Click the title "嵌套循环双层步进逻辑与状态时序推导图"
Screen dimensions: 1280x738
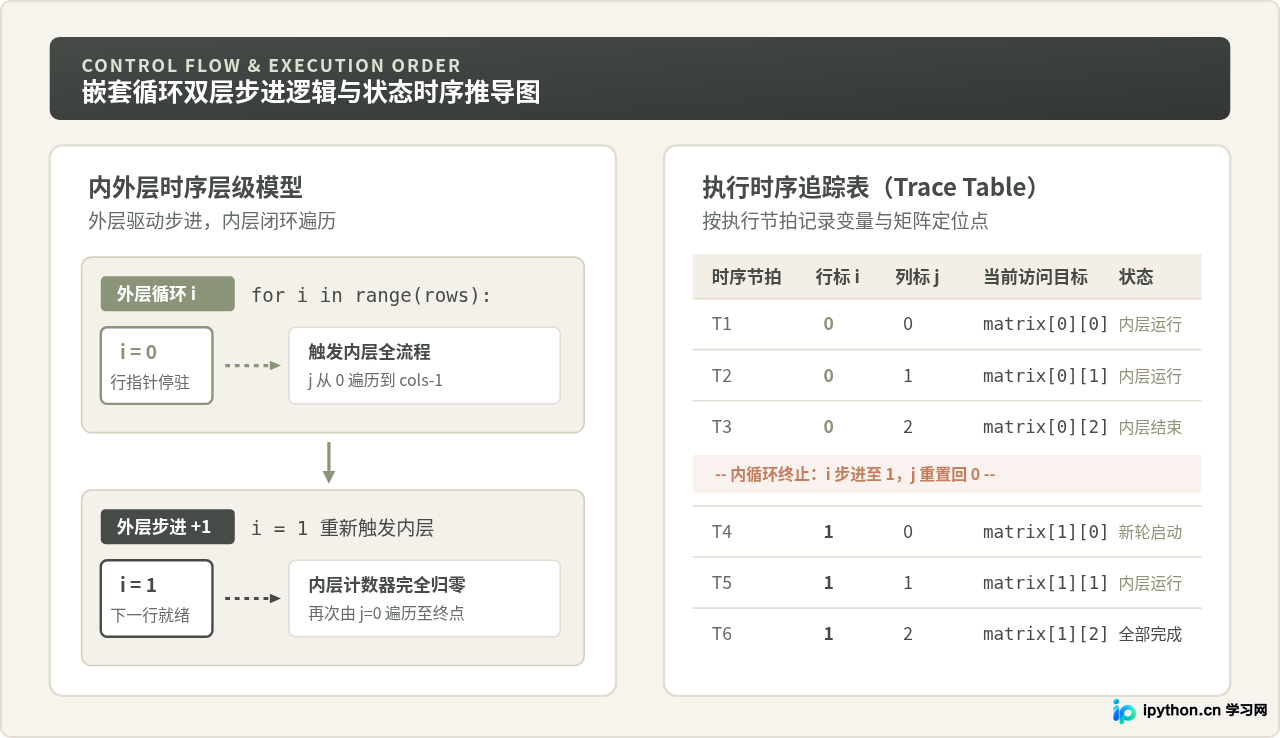tap(311, 92)
